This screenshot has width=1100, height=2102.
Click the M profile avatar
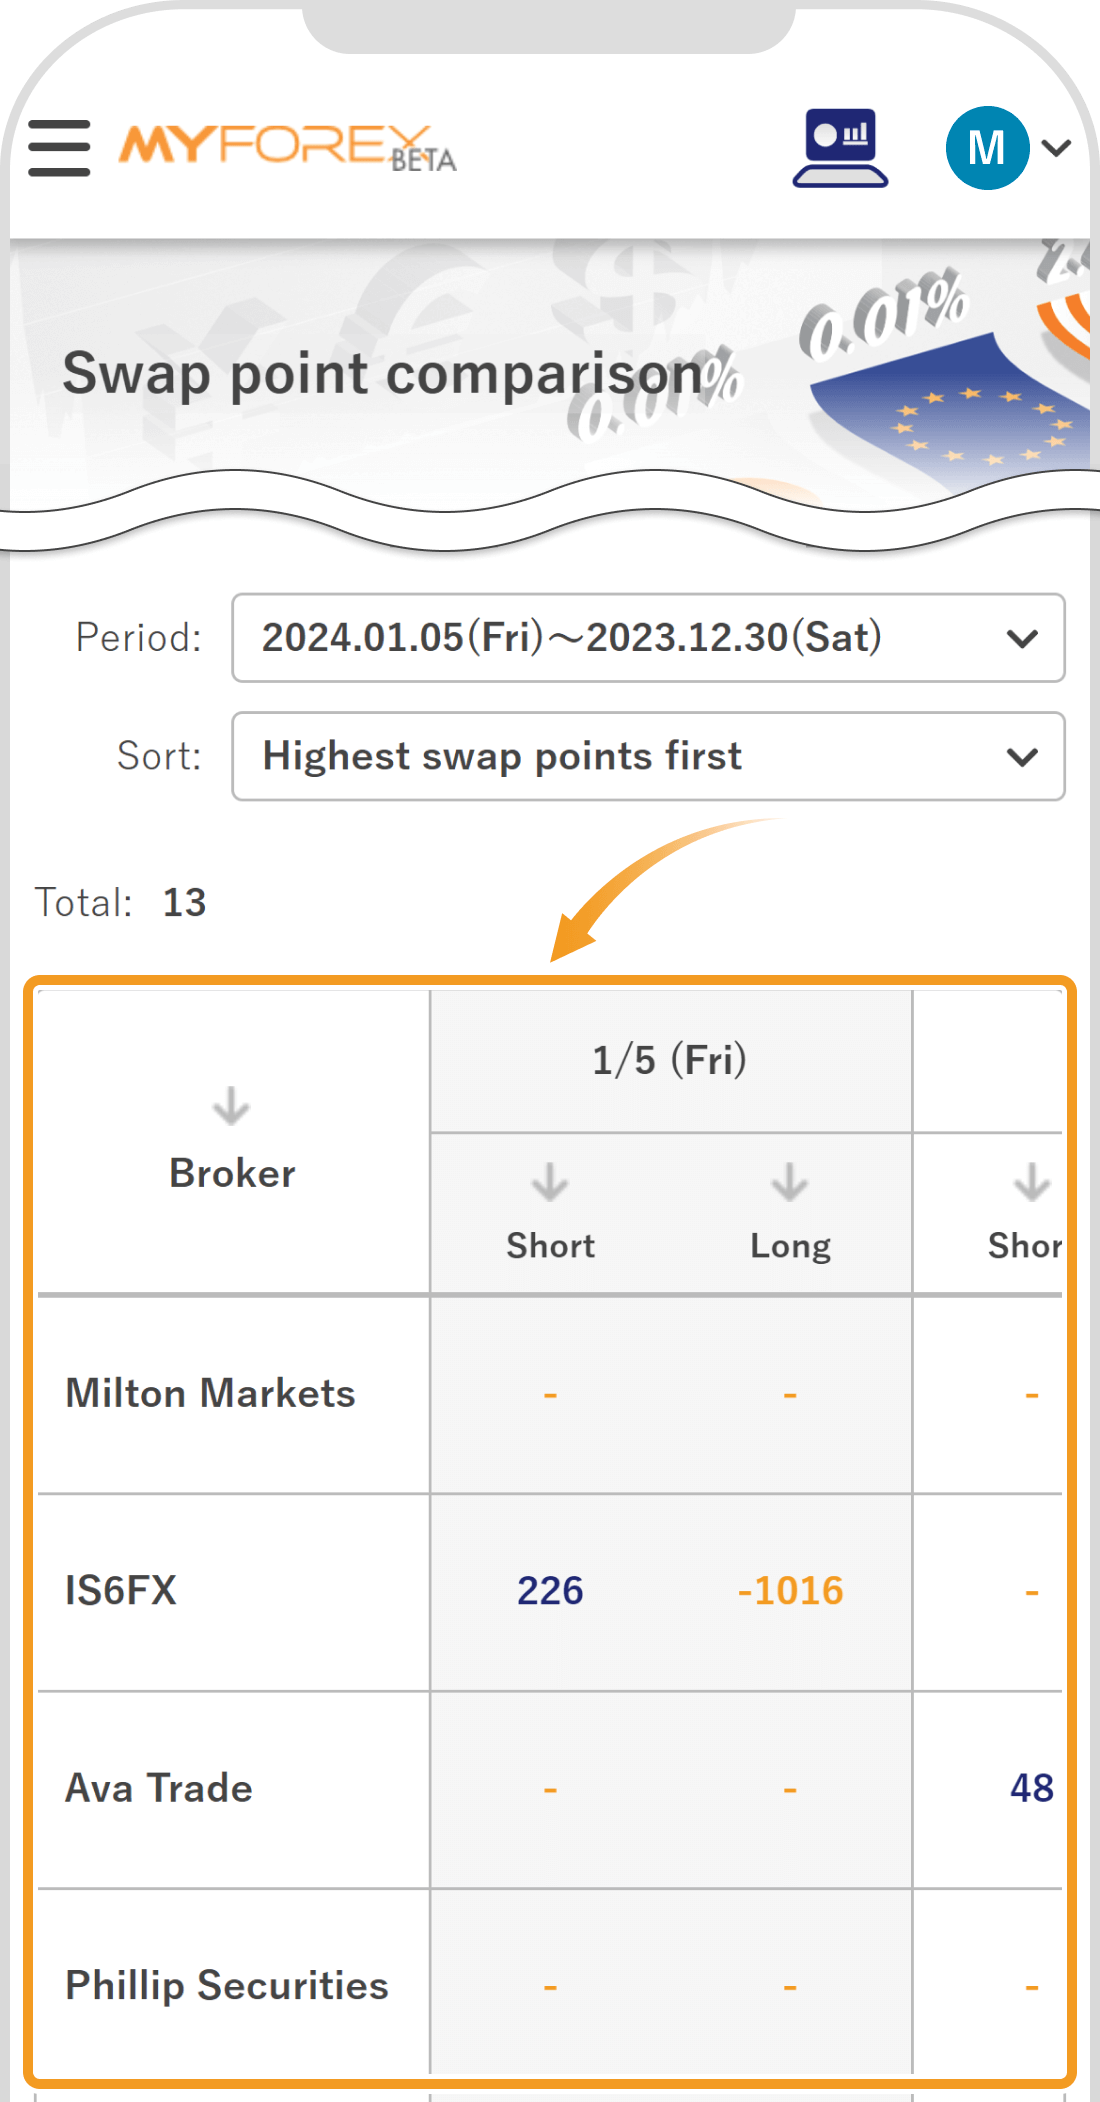pyautogui.click(x=987, y=148)
